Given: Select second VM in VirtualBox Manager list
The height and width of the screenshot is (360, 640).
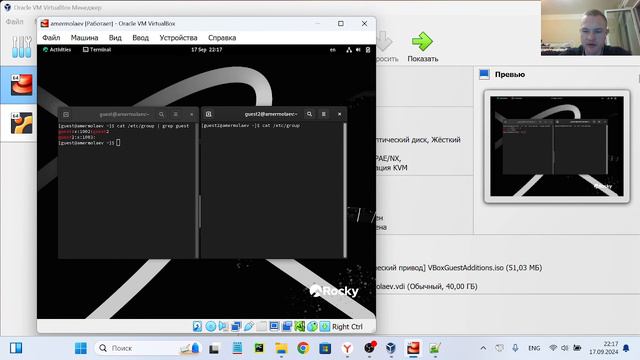Looking at the screenshot, I should (x=19, y=123).
